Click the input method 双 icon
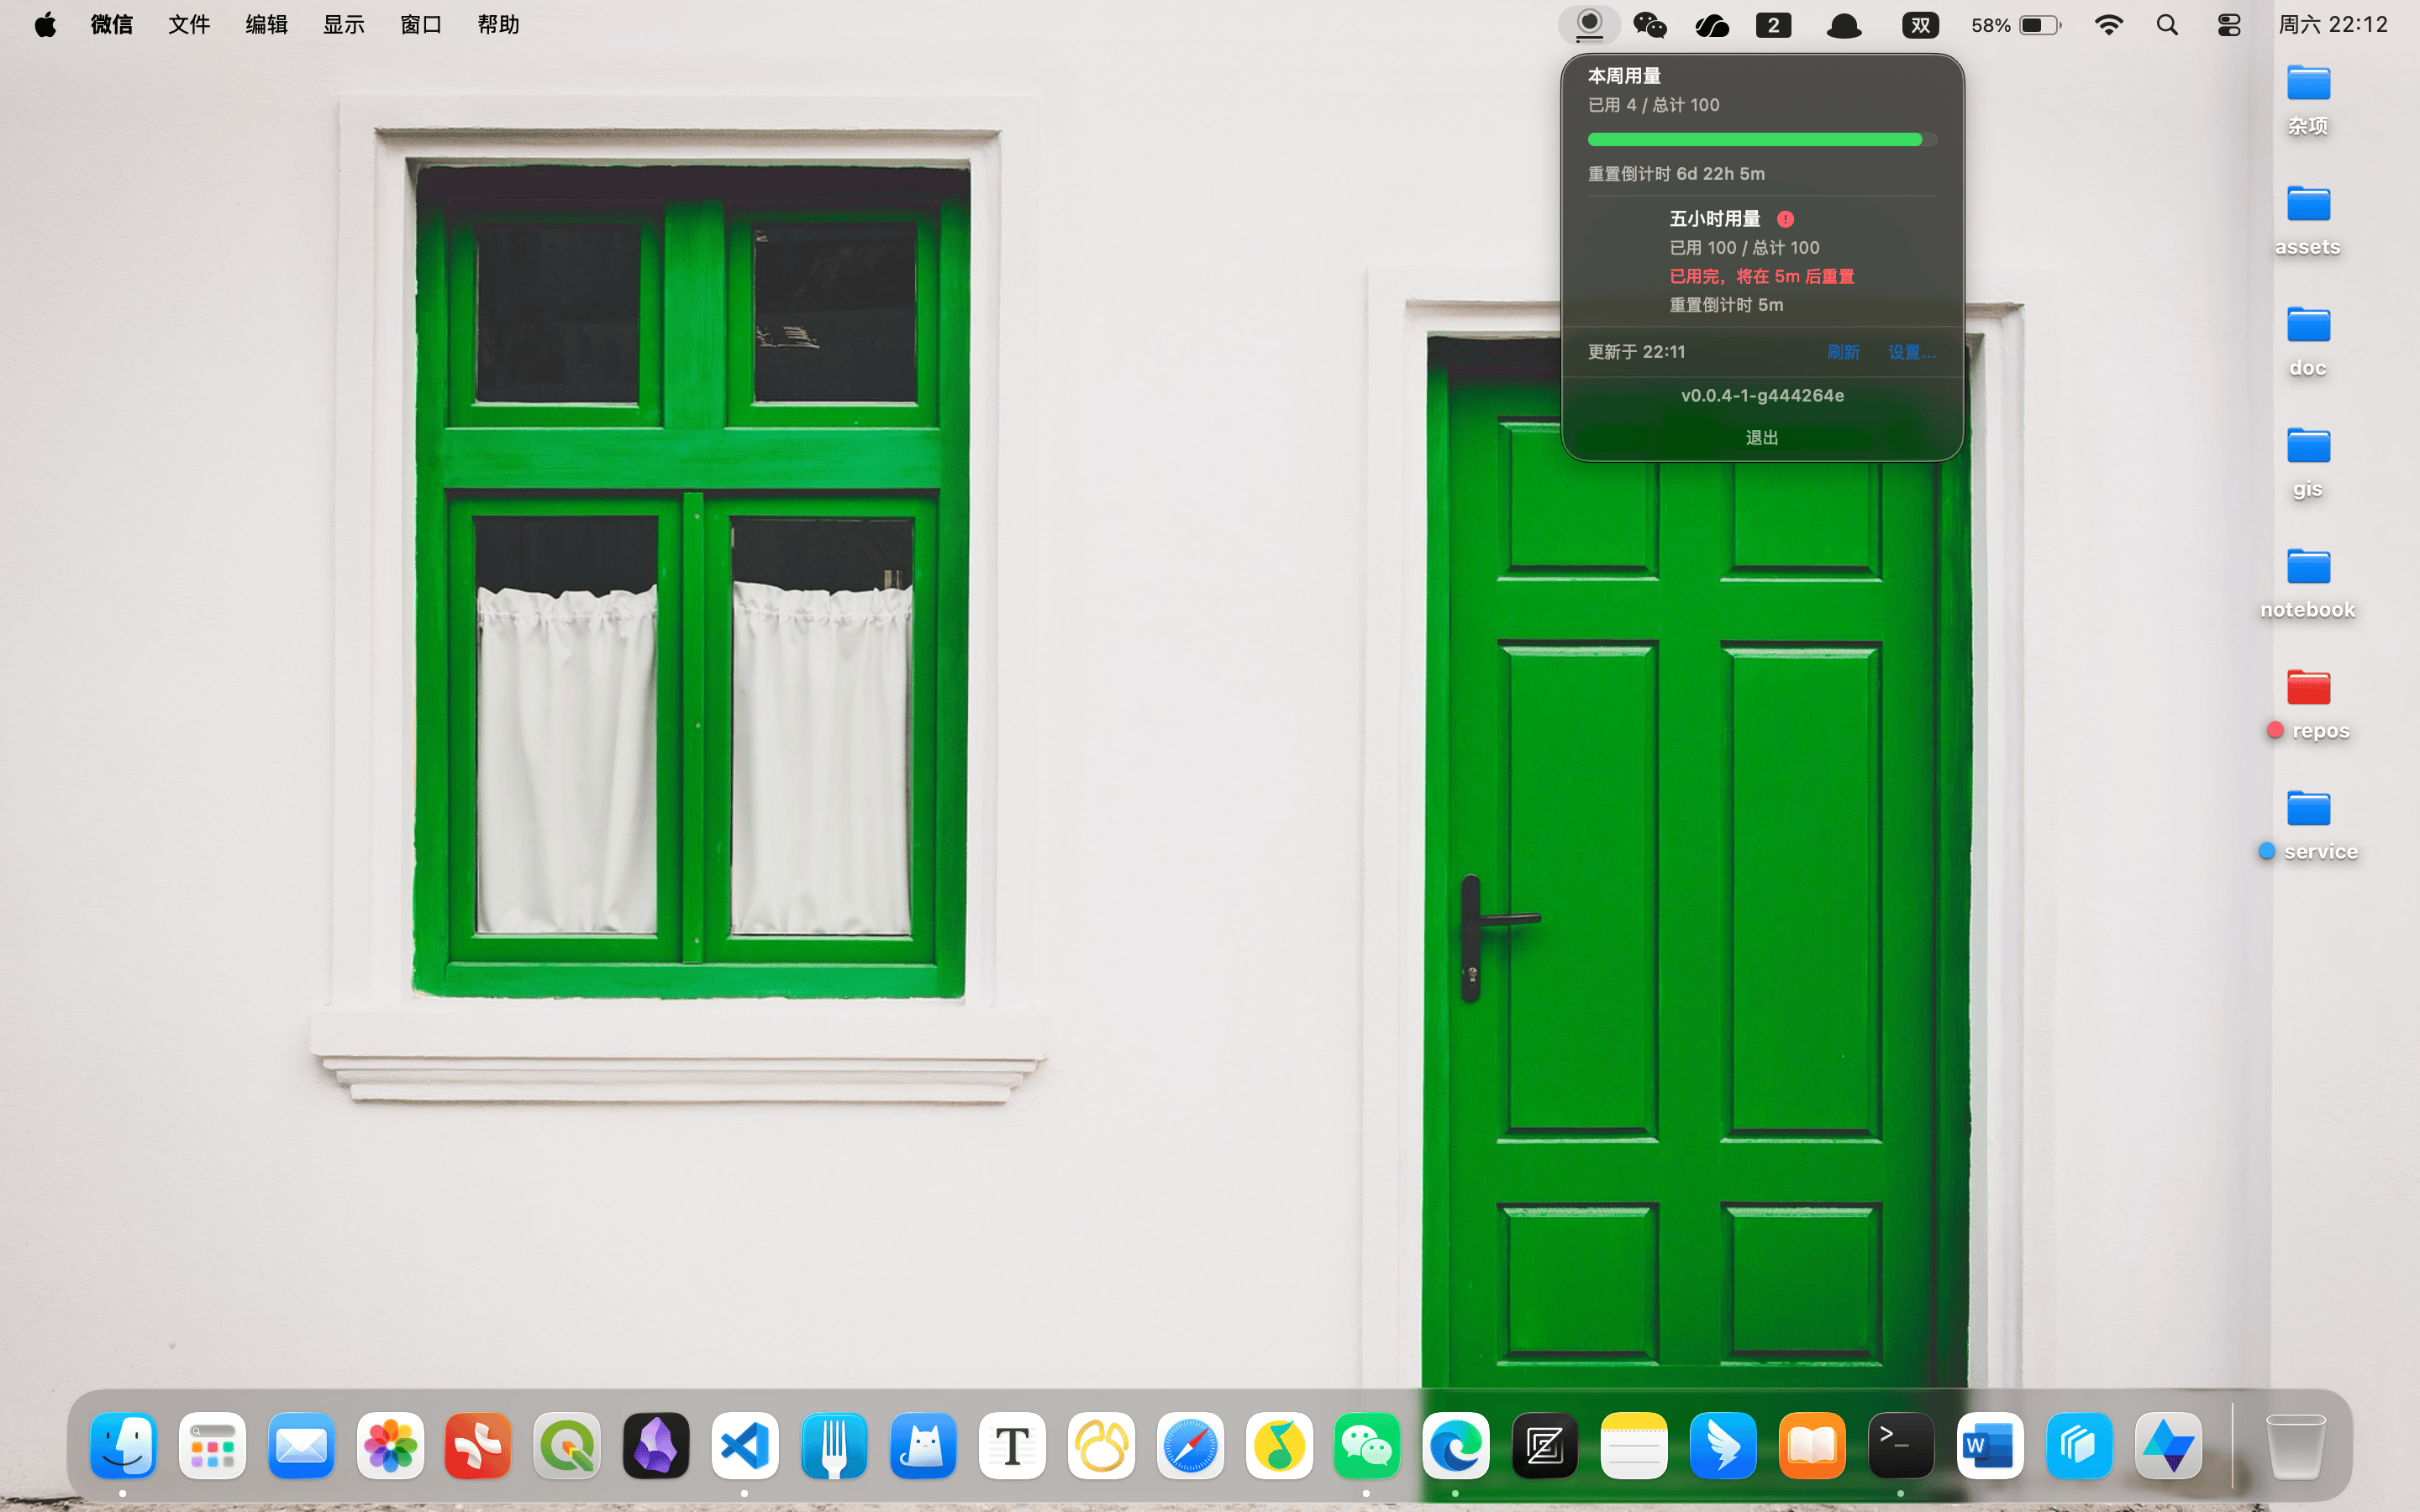Viewport: 2420px width, 1512px height. (x=1920, y=25)
